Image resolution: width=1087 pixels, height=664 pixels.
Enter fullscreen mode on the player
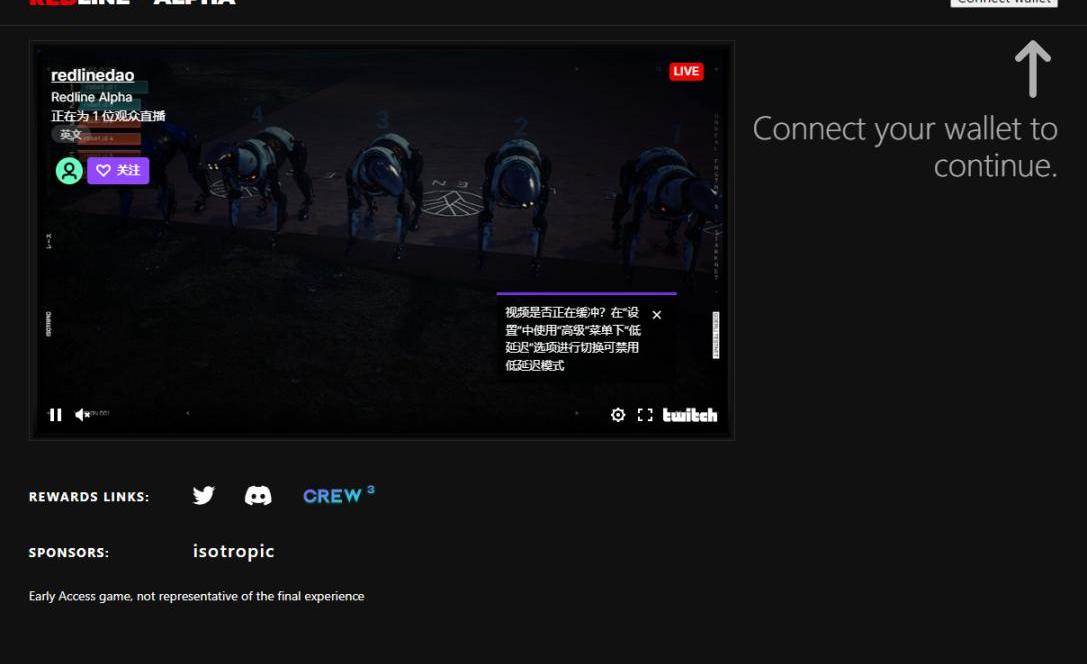[645, 414]
